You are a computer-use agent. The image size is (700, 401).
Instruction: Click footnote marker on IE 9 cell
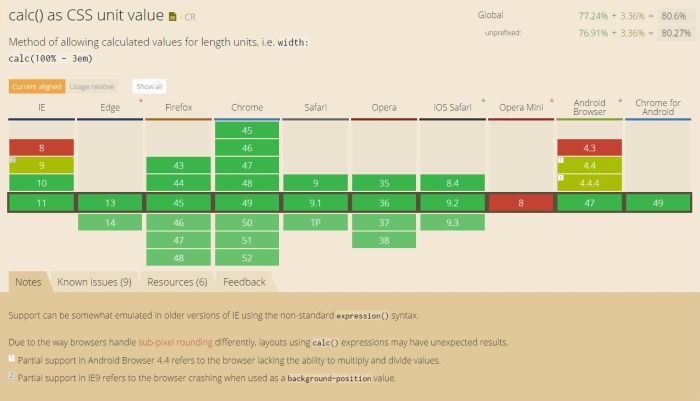coord(12,160)
